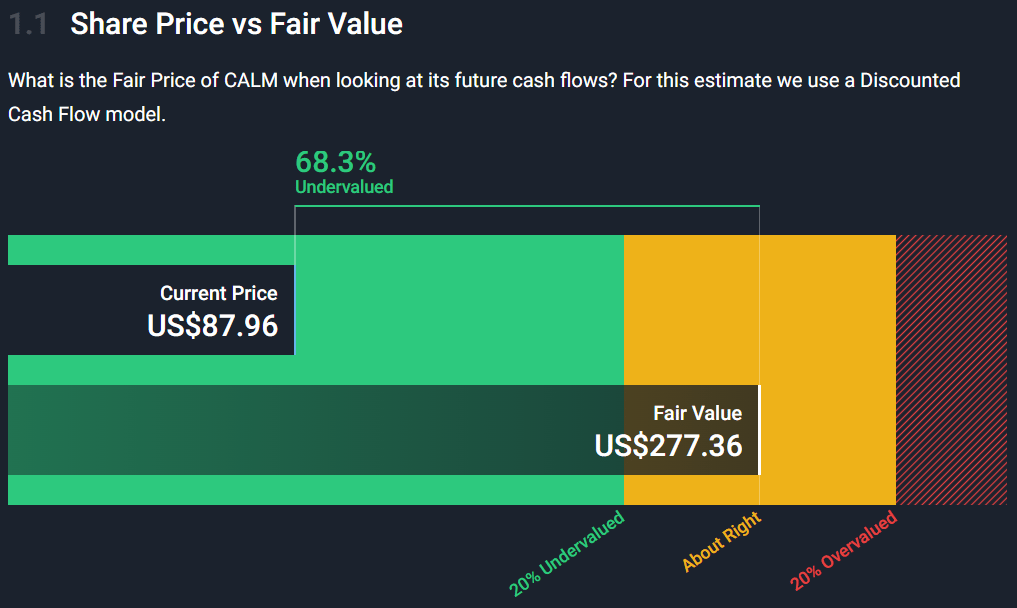Screen dimensions: 1017x608
Task: Click the Current Price caption text
Action: click(219, 293)
